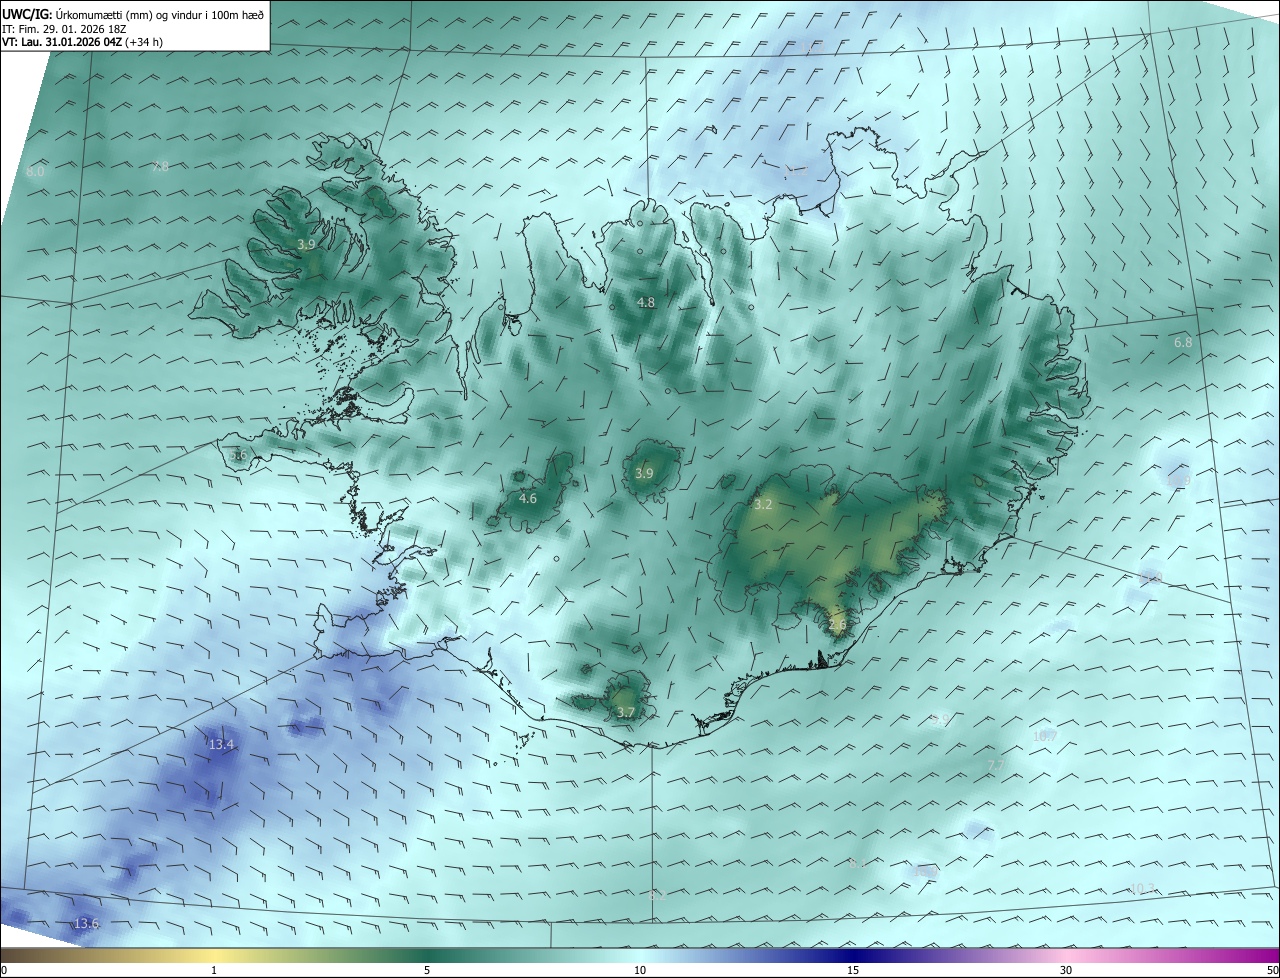
Task: Click the 8.0 value over the sea
Action: pyautogui.click(x=35, y=172)
